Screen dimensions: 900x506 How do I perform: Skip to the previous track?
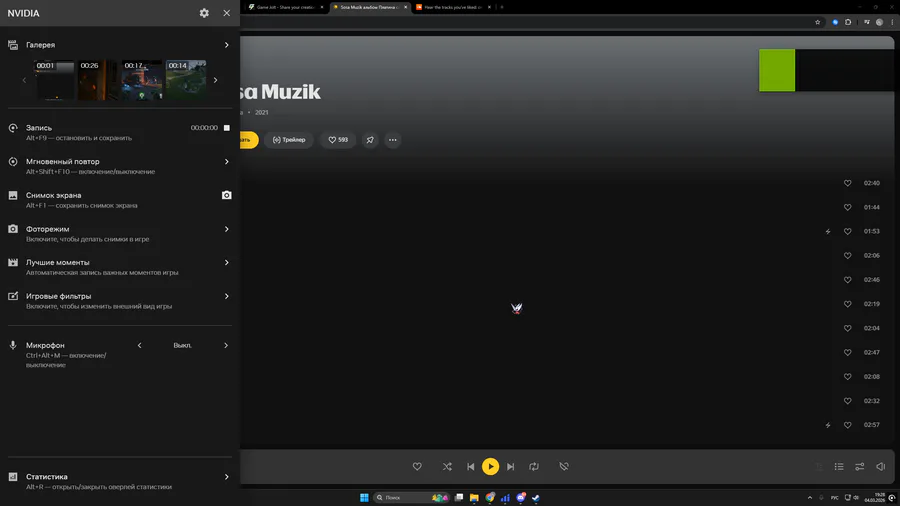click(x=471, y=466)
